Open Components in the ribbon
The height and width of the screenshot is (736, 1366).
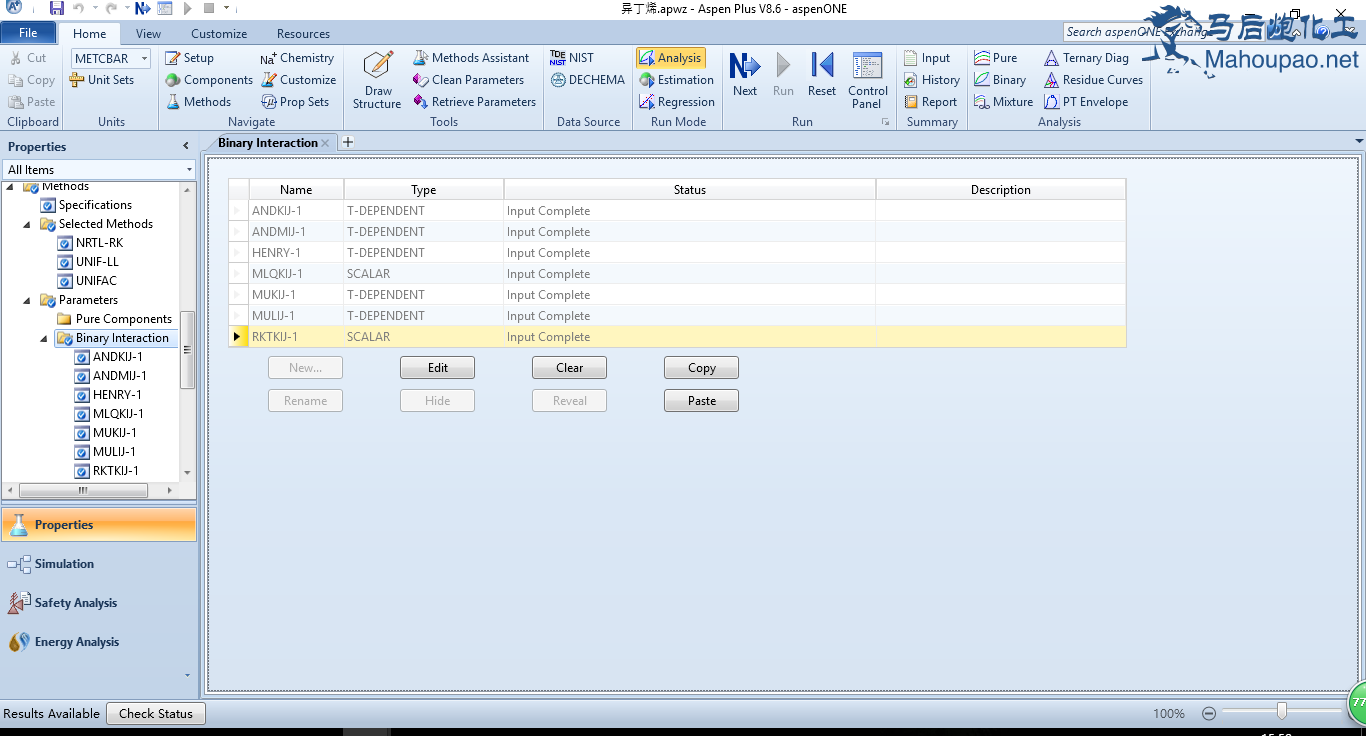click(208, 80)
